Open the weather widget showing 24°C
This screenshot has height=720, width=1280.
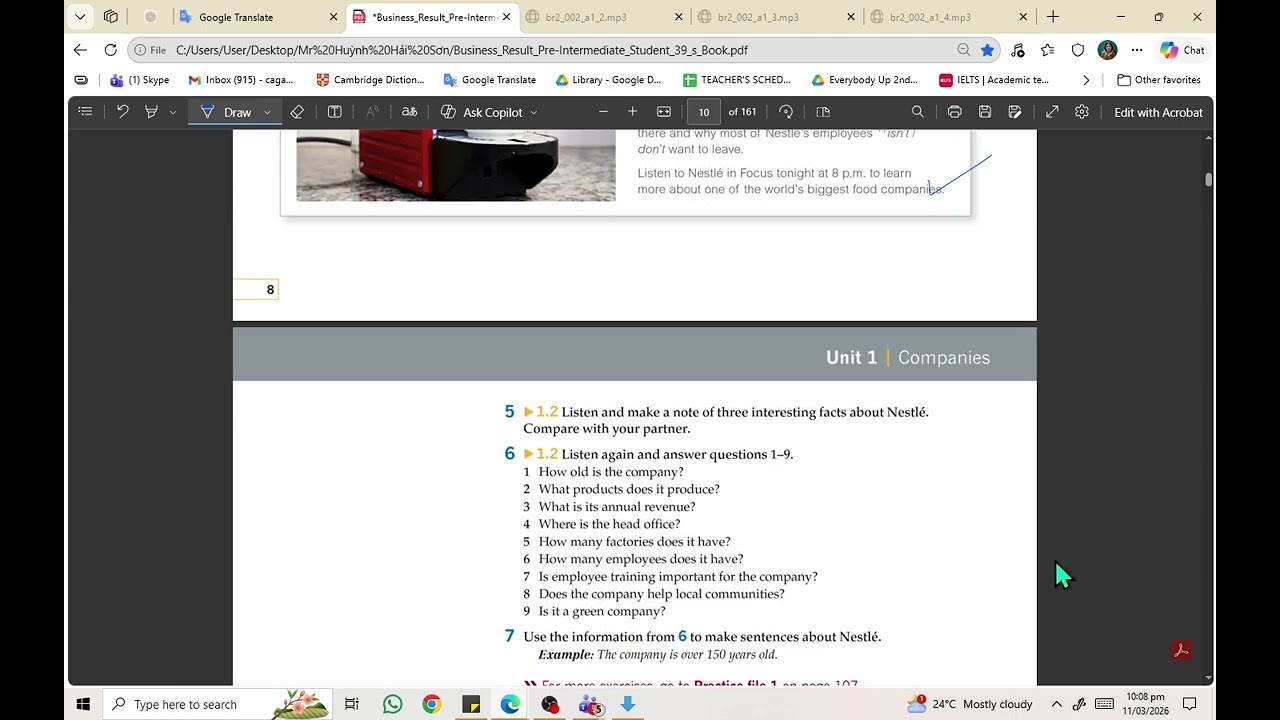point(969,704)
